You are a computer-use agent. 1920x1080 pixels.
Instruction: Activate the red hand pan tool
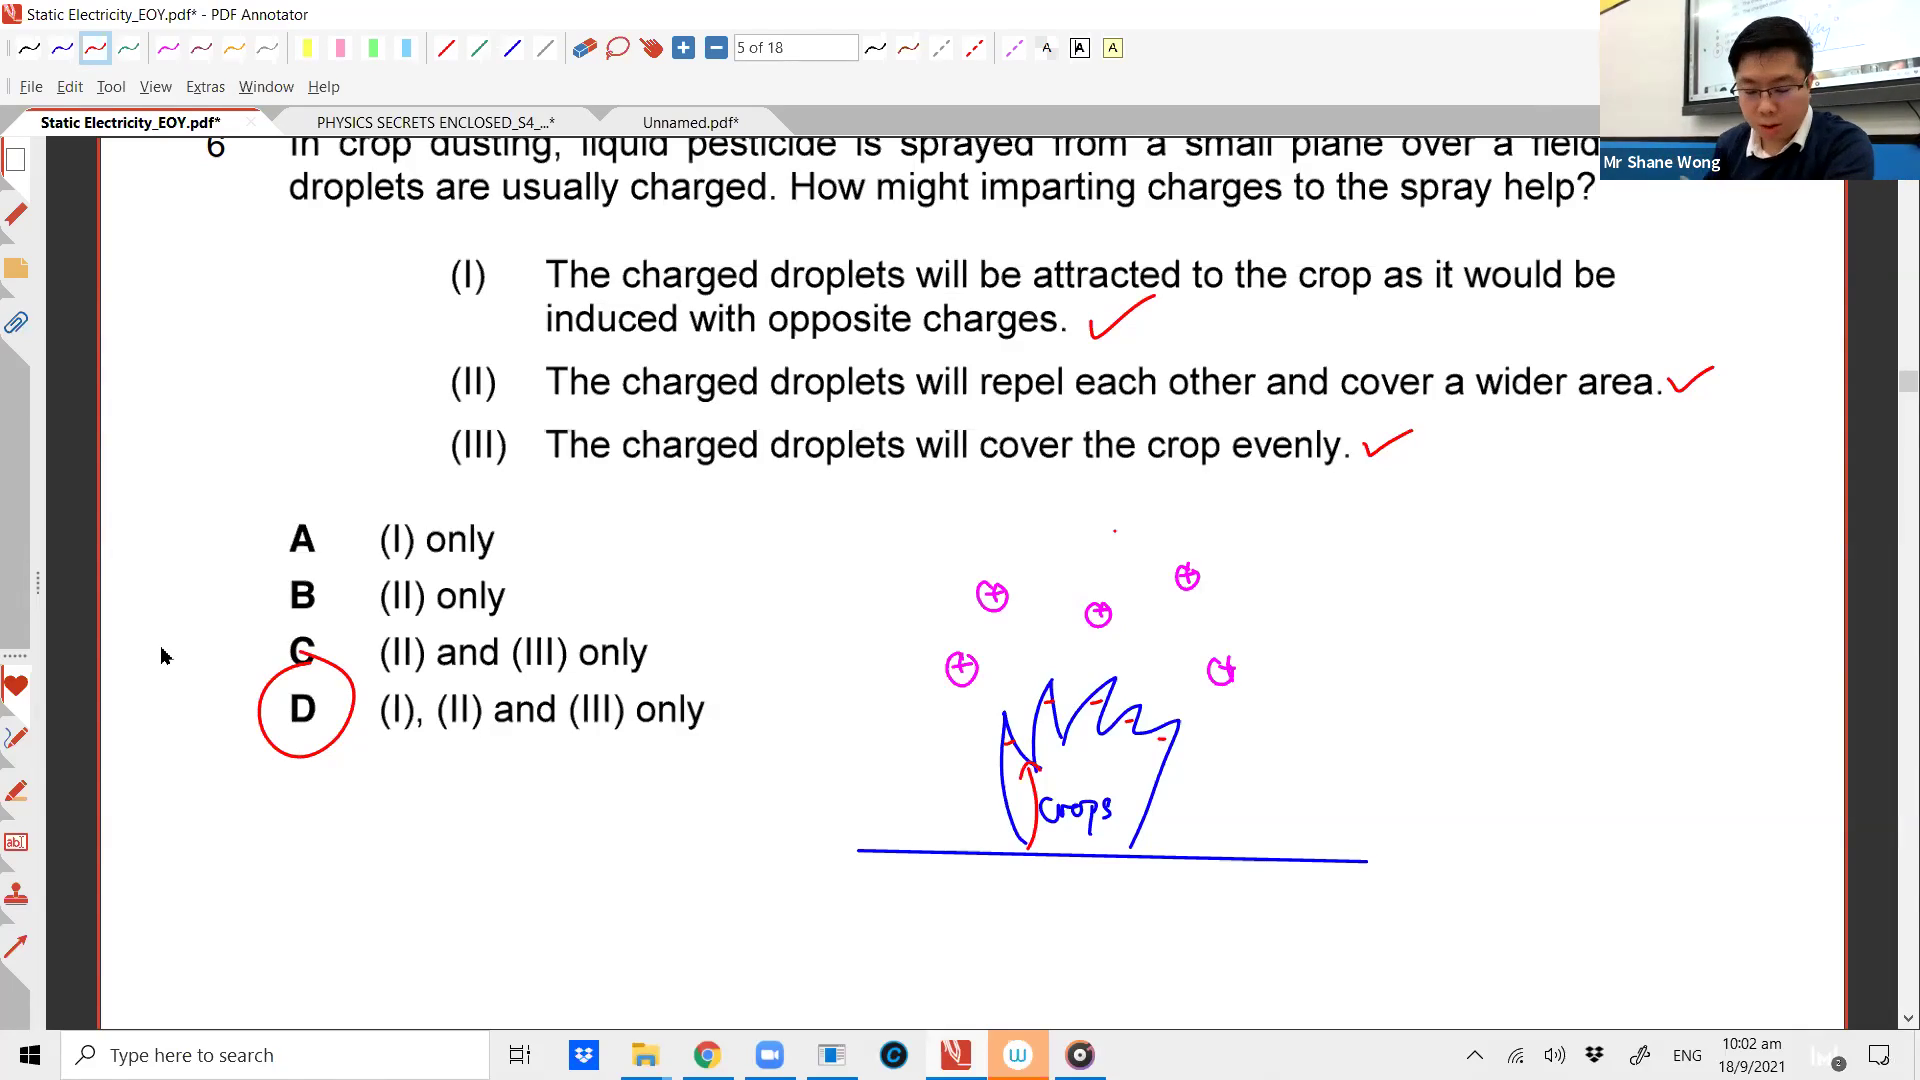point(651,48)
